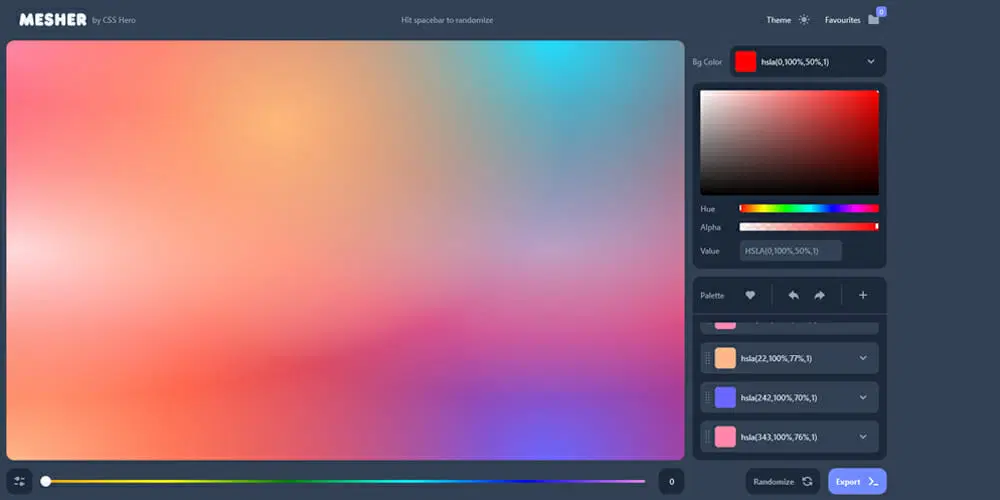Click the Export button

coord(857,482)
